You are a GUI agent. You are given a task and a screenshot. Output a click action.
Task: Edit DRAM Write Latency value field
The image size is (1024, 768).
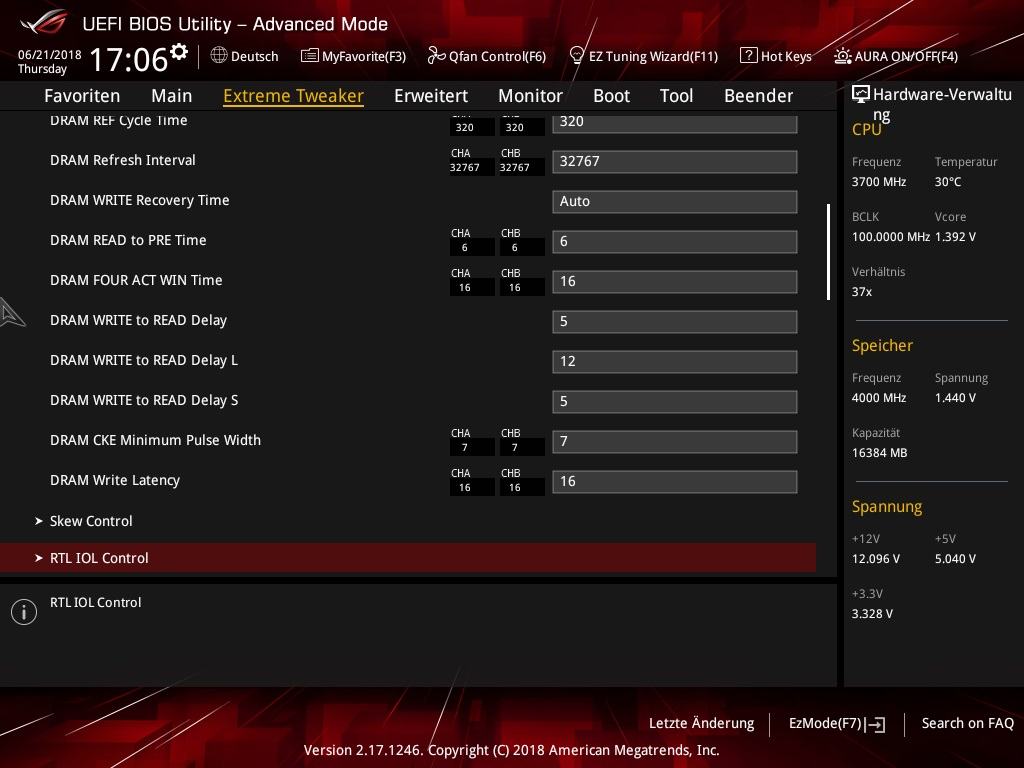[675, 481]
